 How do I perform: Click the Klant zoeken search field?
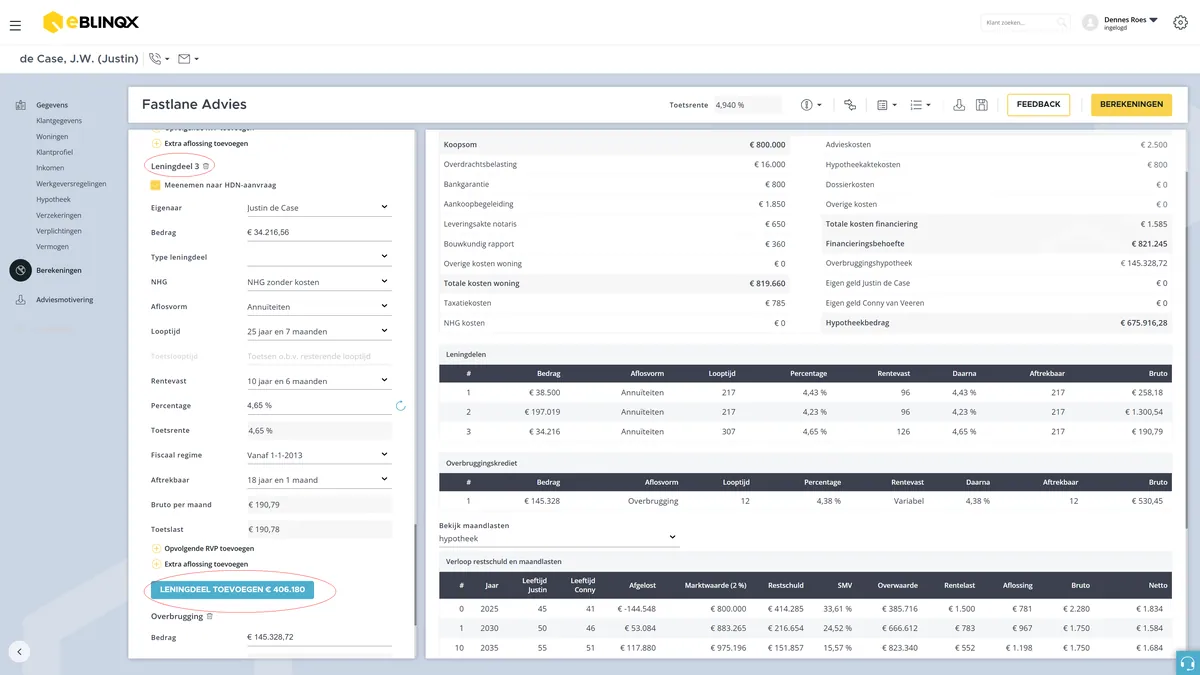click(x=1026, y=22)
